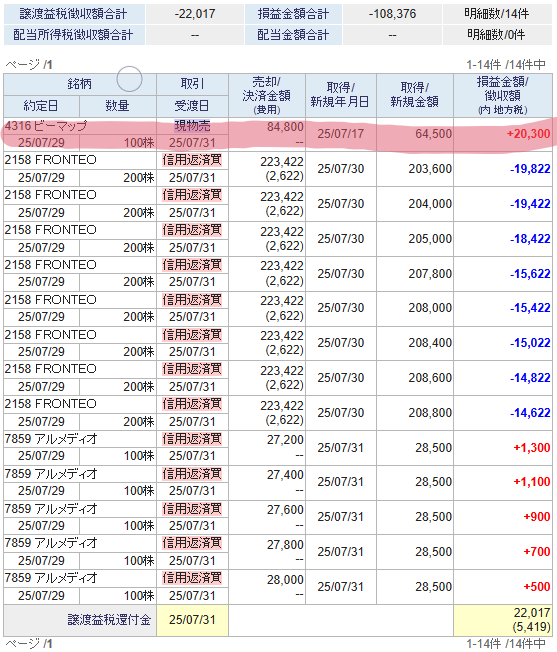Click the top ページ /1 indicator

click(x=29, y=65)
